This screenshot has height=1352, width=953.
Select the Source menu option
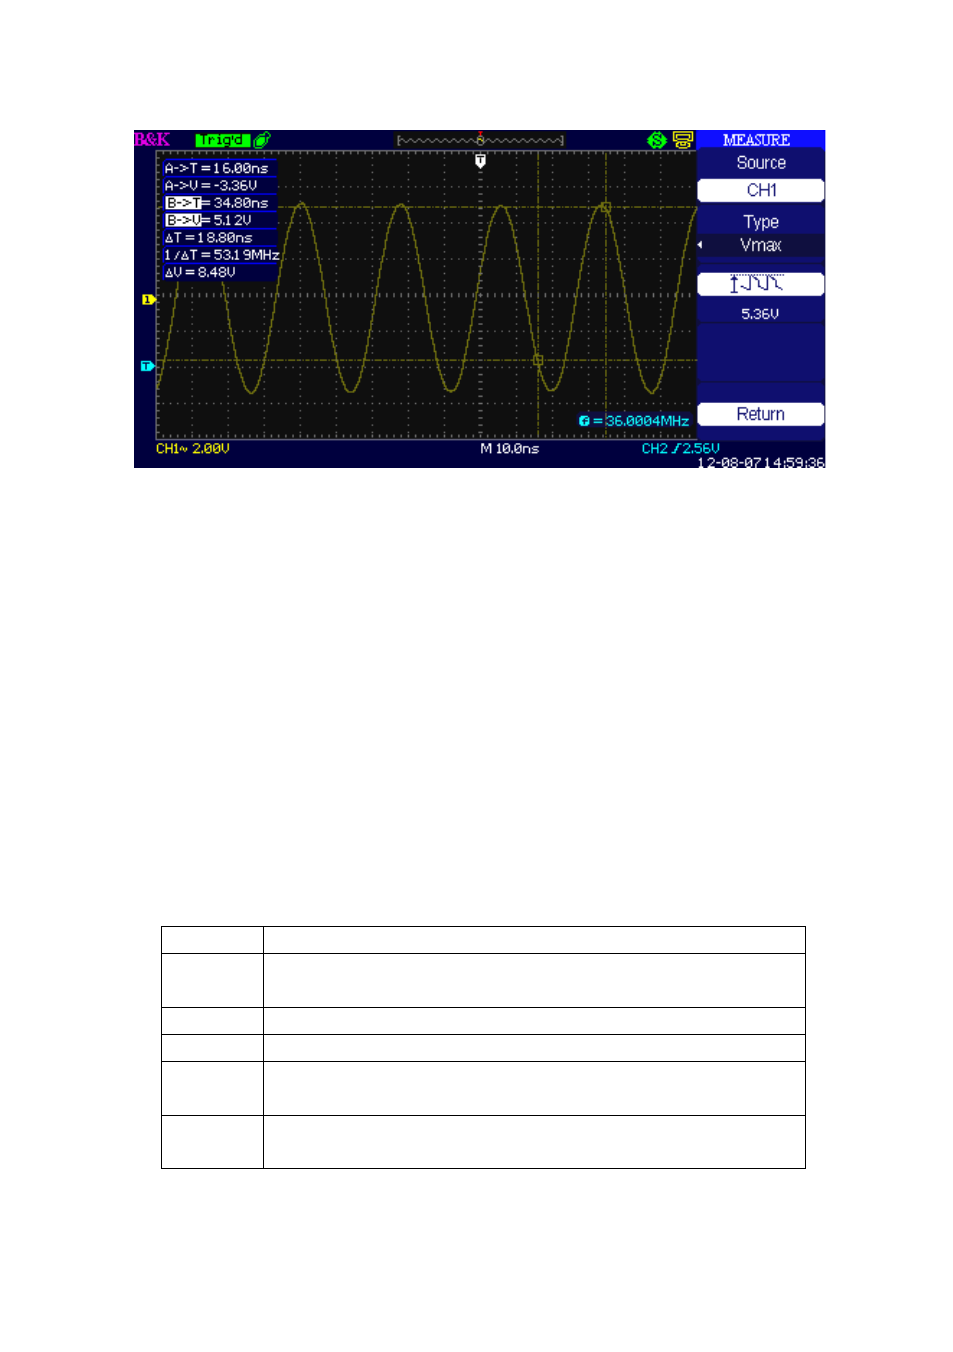pyautogui.click(x=761, y=163)
